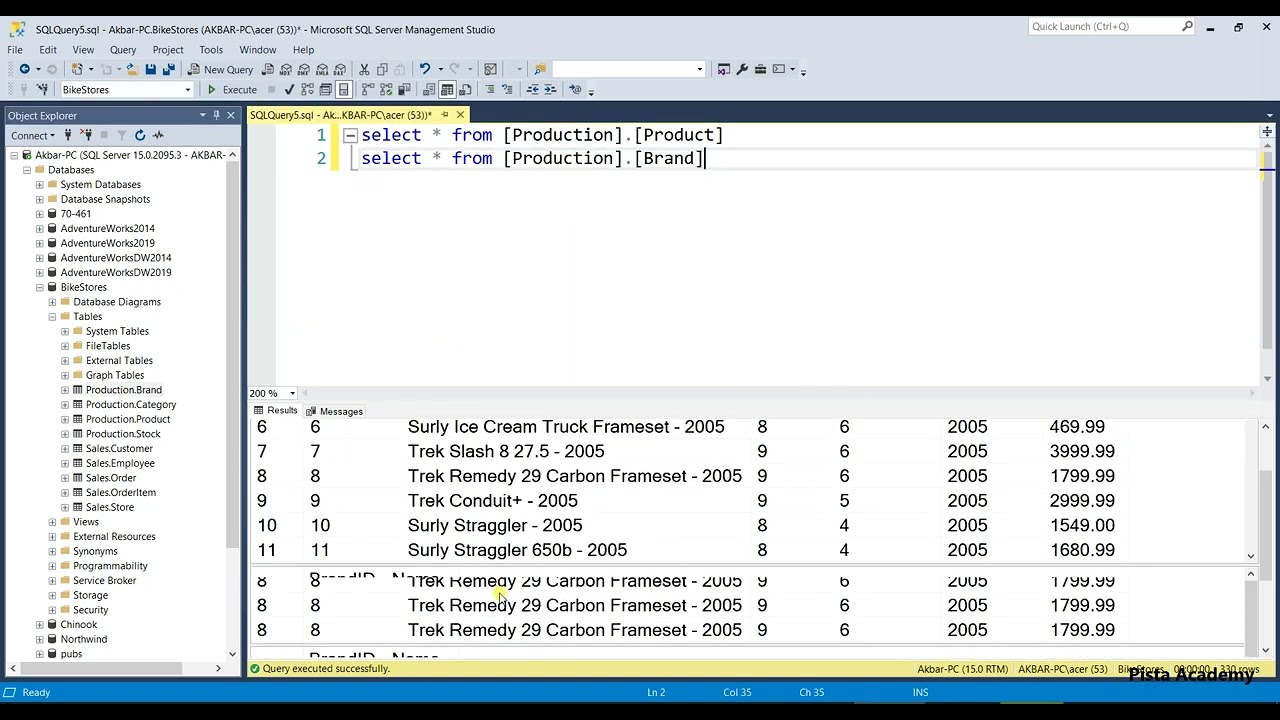Click the New Query toolbar button

222,69
